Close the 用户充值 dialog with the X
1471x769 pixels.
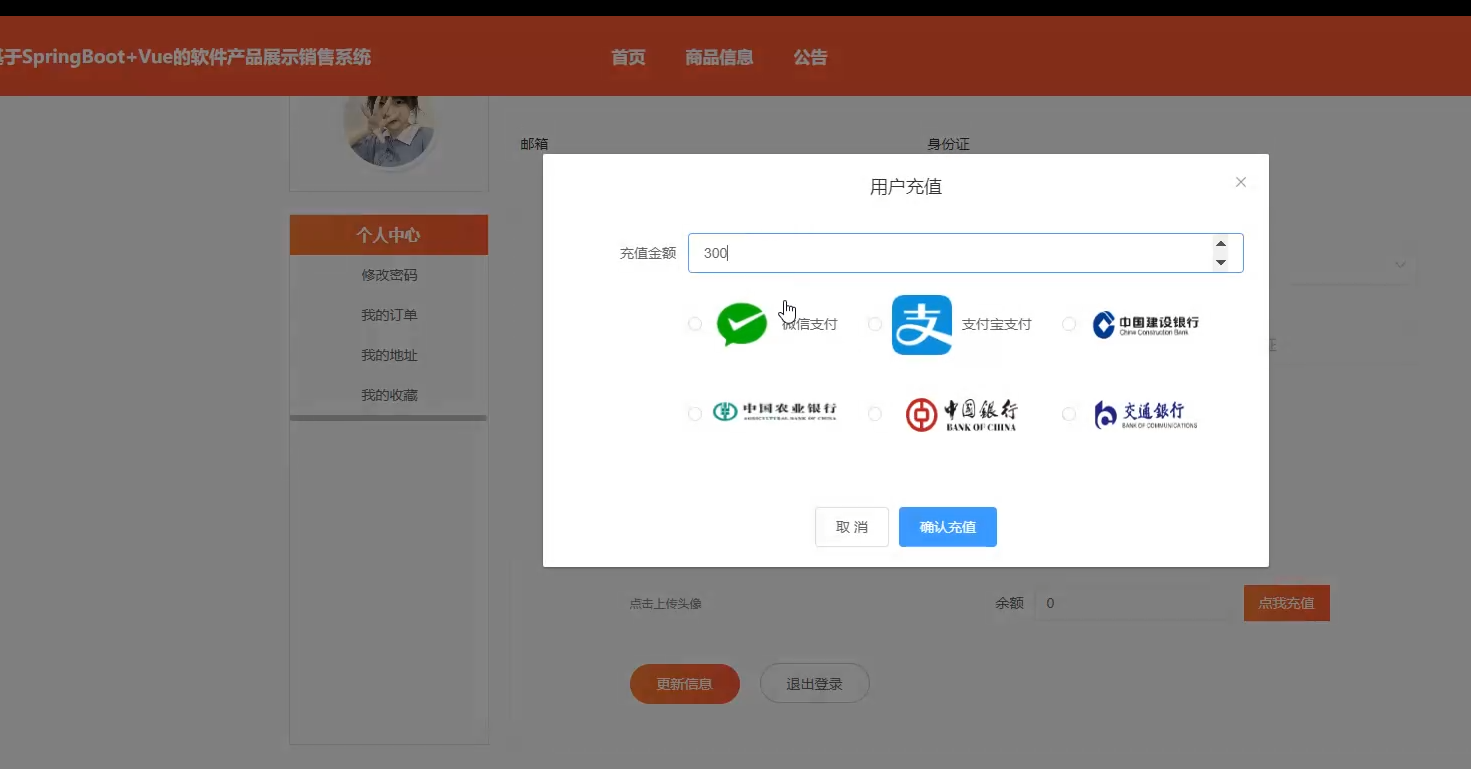pos(1241,182)
